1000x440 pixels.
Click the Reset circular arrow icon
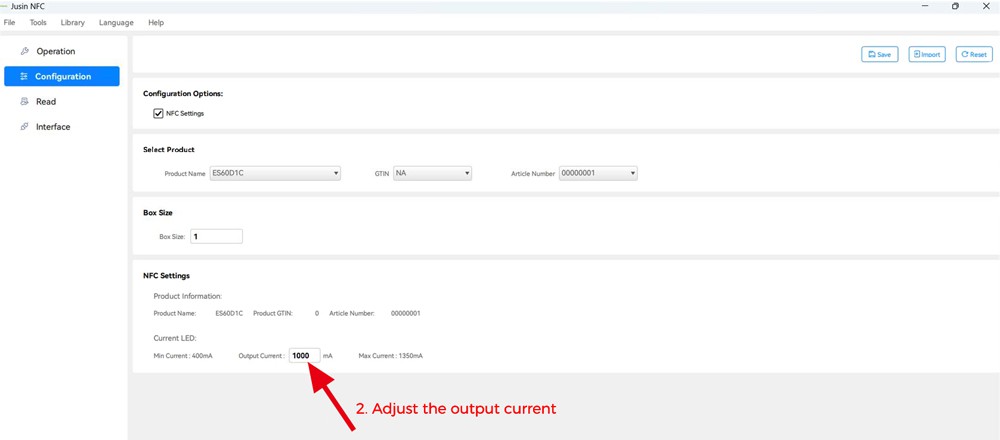coord(965,54)
